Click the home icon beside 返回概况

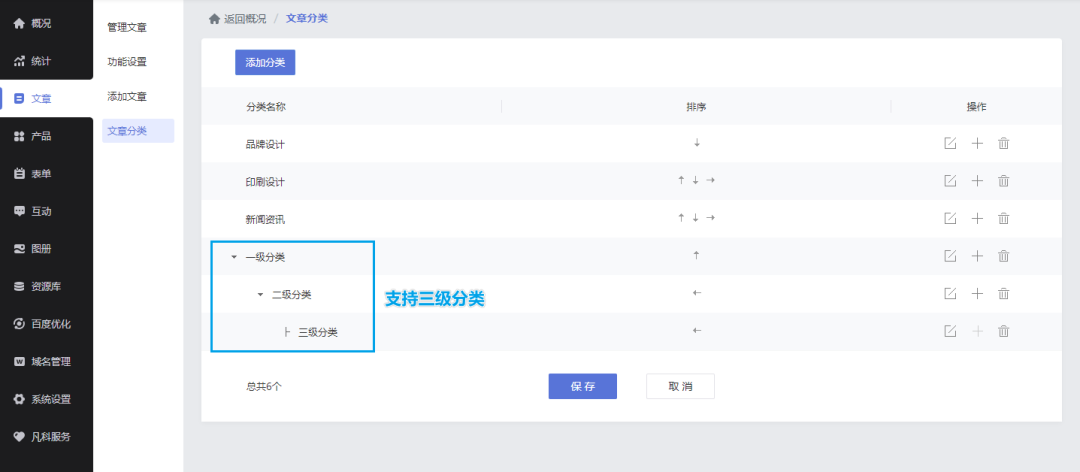[214, 19]
